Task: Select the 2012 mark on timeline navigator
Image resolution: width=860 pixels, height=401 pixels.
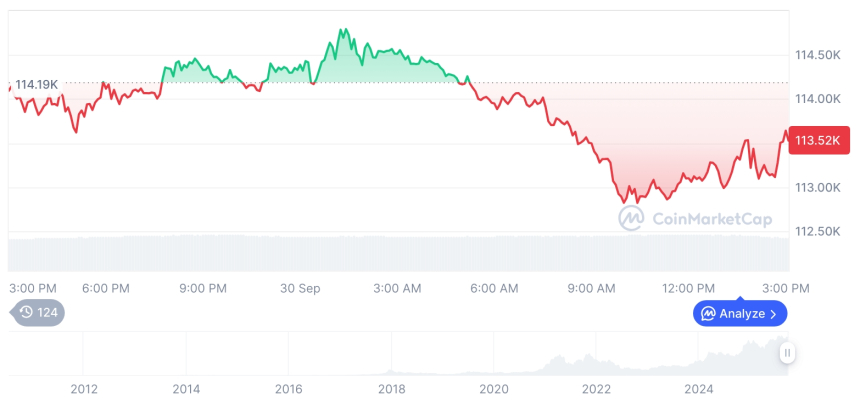Action: point(84,389)
